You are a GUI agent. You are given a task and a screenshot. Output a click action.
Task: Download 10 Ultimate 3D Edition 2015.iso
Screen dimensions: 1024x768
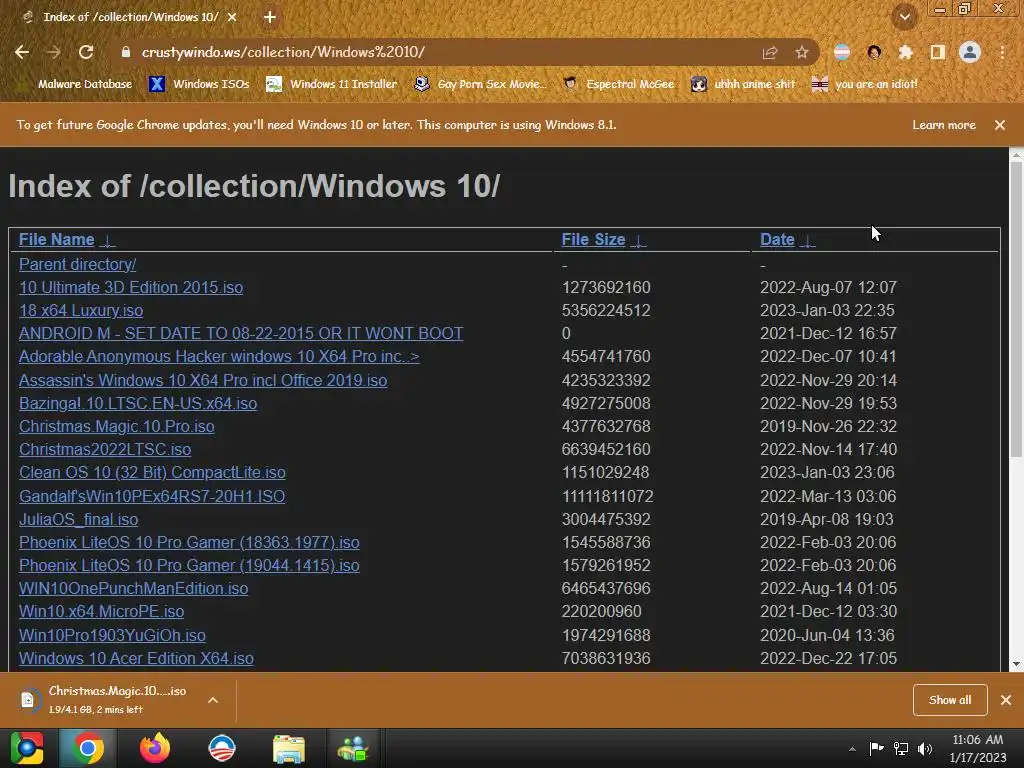[131, 287]
